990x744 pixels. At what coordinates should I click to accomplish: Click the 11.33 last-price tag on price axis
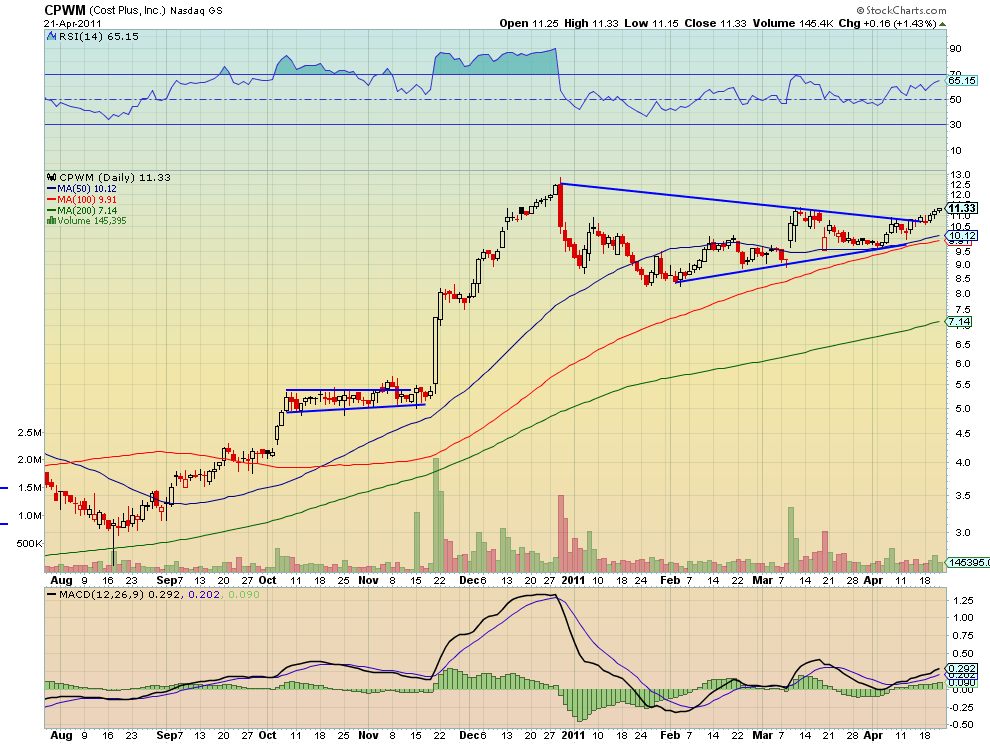(962, 208)
